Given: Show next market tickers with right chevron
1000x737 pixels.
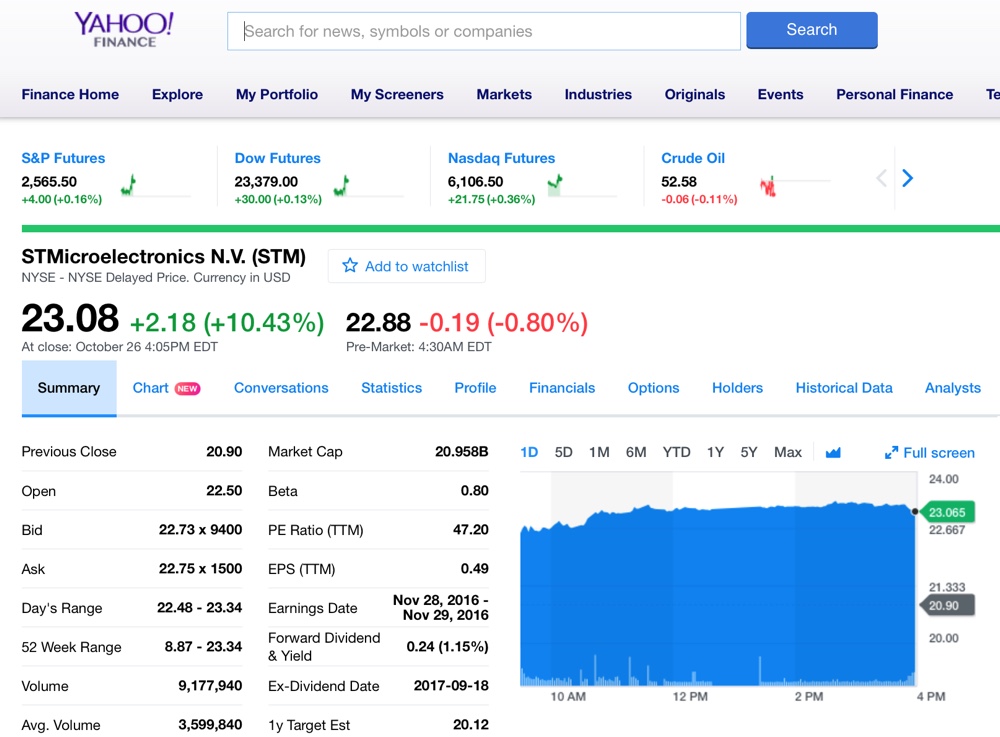Looking at the screenshot, I should 908,178.
